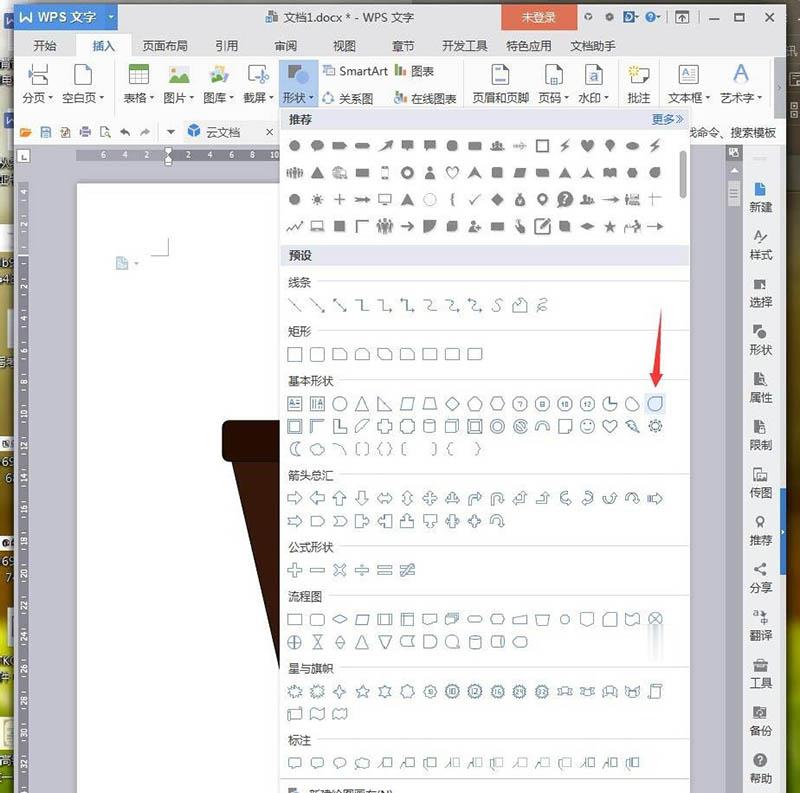Select the isosceles triangle in 基本形状
Screen dimensions: 800x793
(362, 404)
